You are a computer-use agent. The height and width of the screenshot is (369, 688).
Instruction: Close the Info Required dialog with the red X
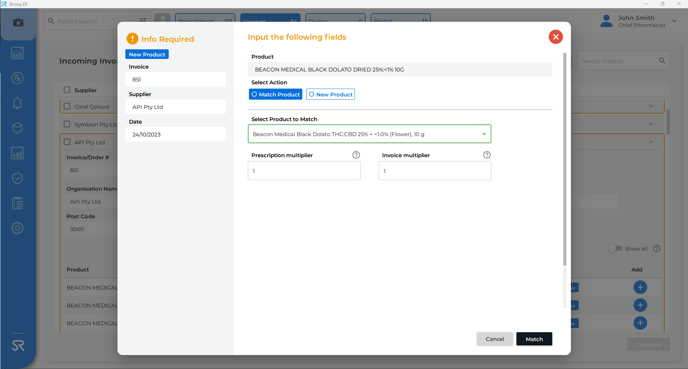555,37
